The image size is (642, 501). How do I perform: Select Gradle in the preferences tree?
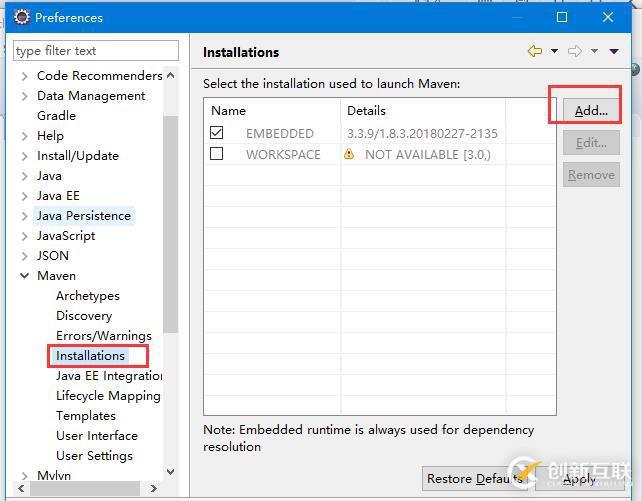57,116
